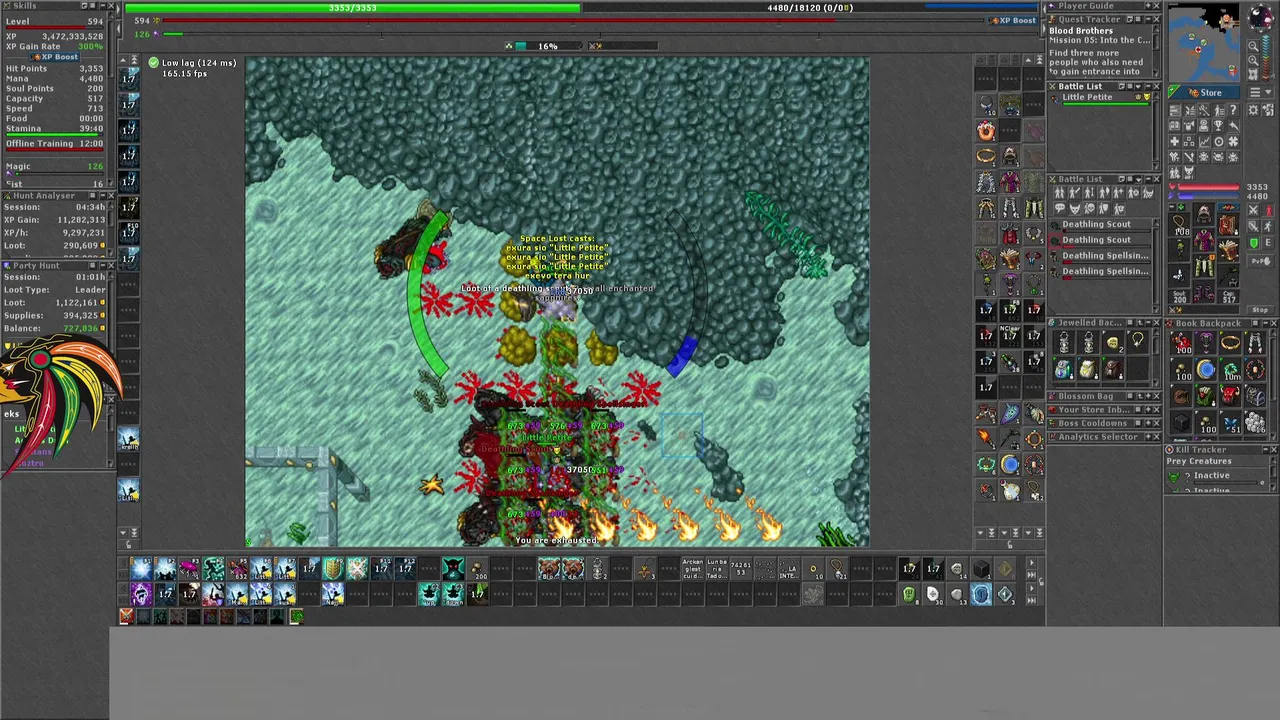
Task: Click the Kill Tracker panel title
Action: [1201, 449]
